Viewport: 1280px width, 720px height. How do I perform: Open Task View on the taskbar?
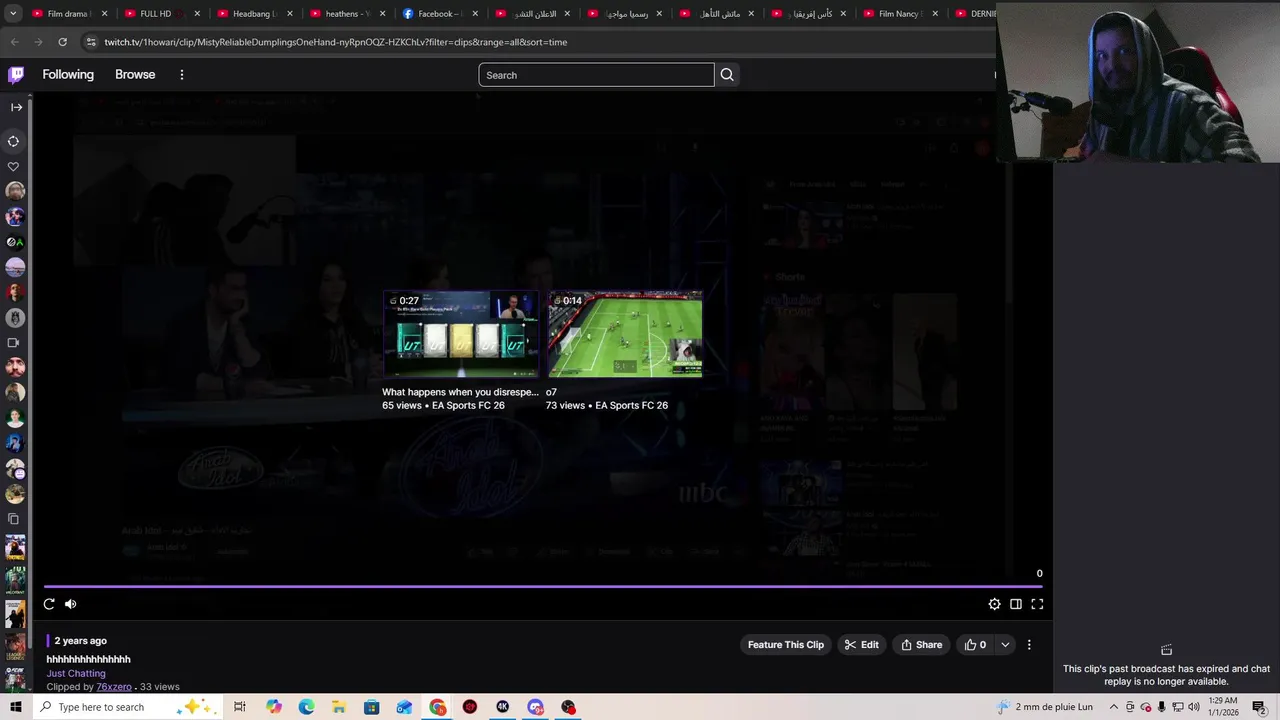[x=240, y=707]
